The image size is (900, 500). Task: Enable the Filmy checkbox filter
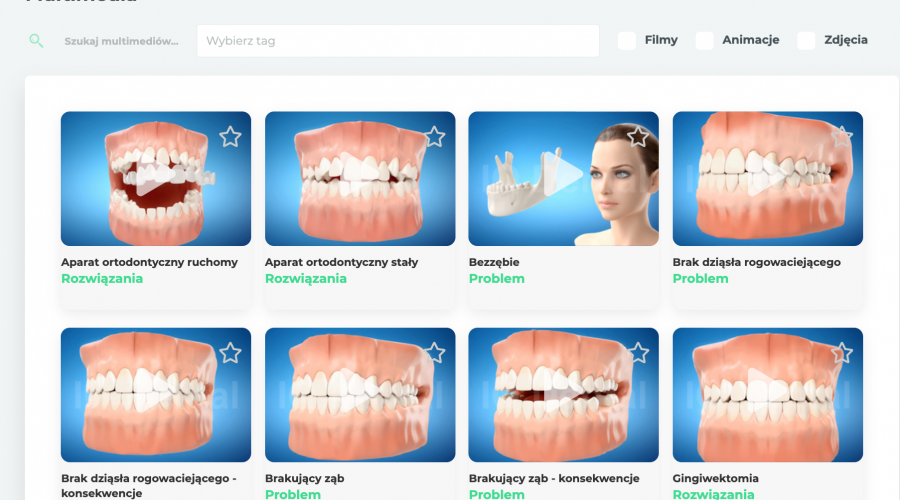coord(627,41)
